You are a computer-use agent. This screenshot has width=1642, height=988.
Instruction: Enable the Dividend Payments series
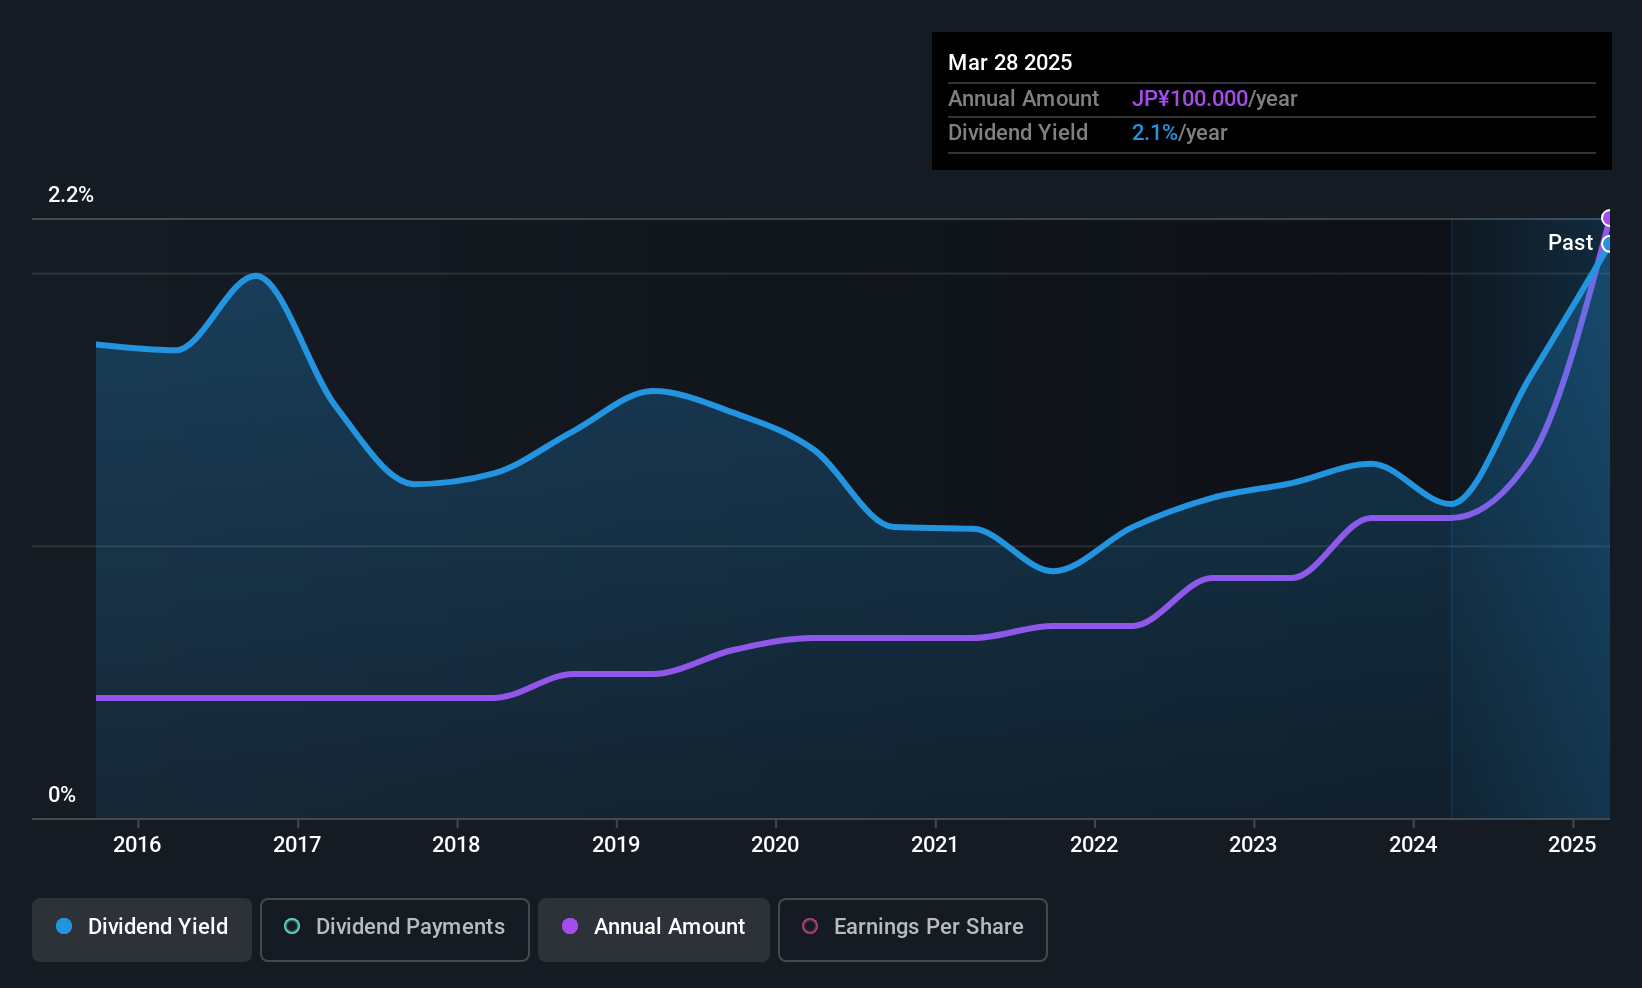[394, 929]
